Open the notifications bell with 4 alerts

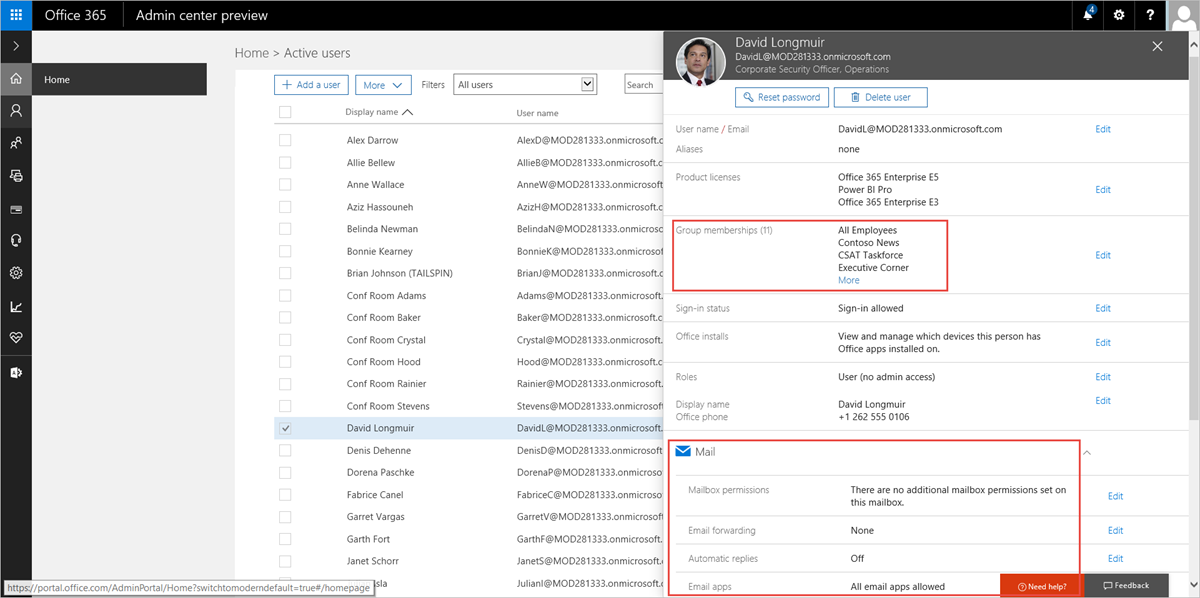click(x=1088, y=15)
